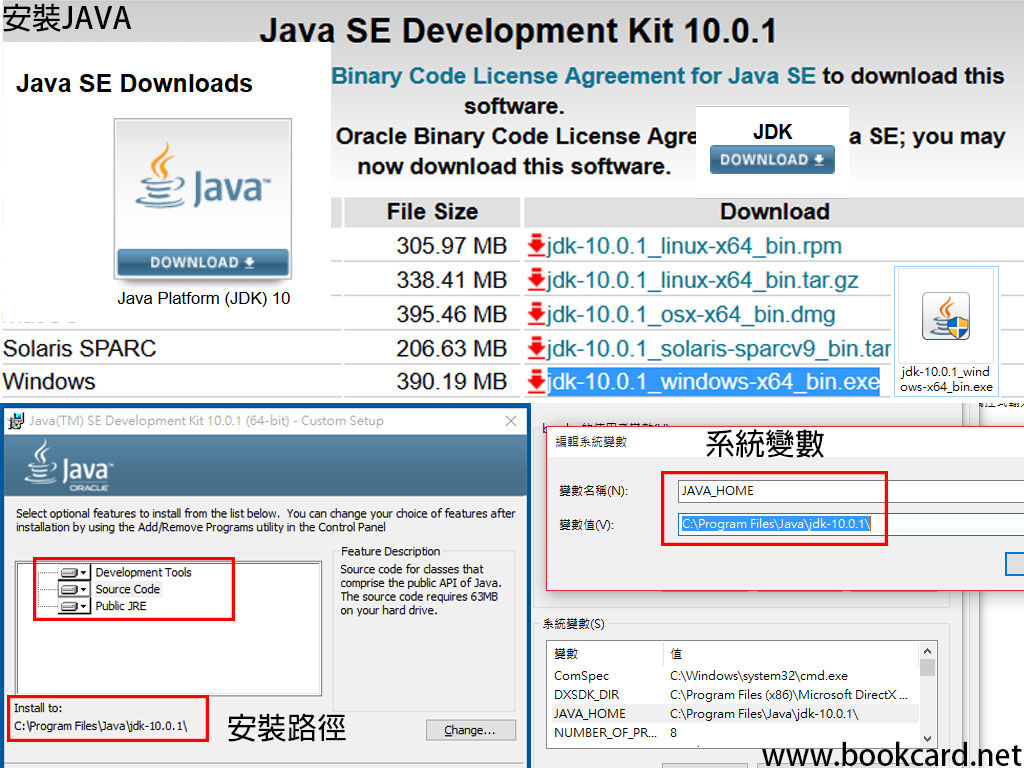Click the system variables list scrollbar down arrow
Image resolution: width=1024 pixels, height=768 pixels.
928,737
